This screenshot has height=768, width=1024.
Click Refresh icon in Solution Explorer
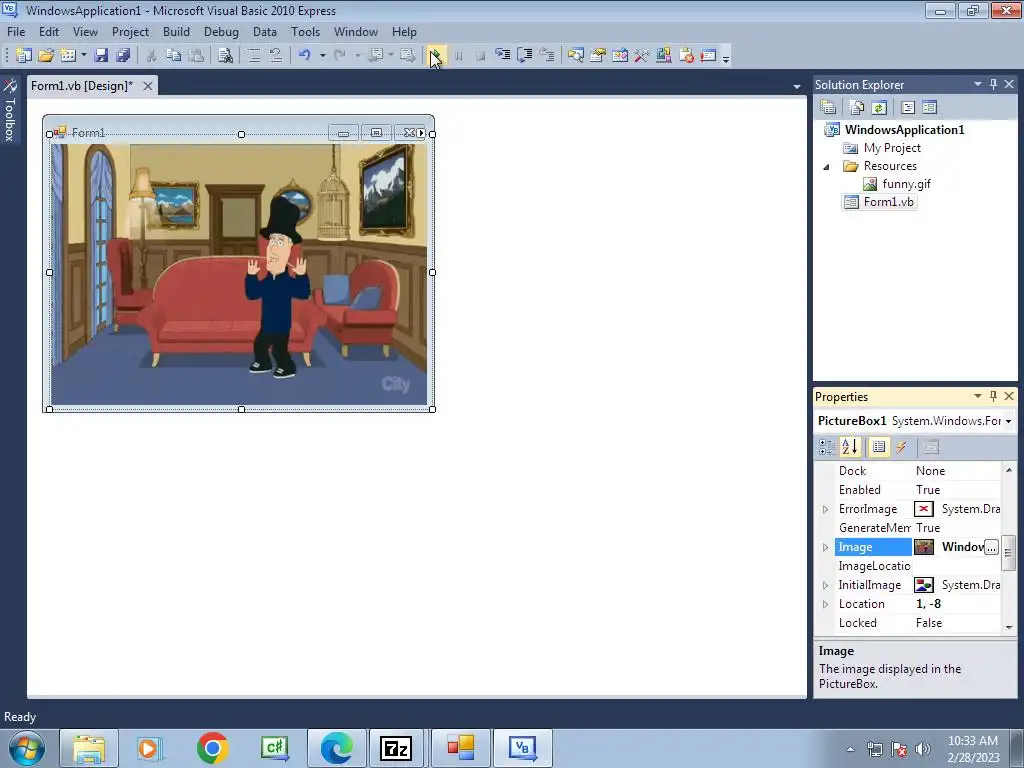(x=879, y=107)
